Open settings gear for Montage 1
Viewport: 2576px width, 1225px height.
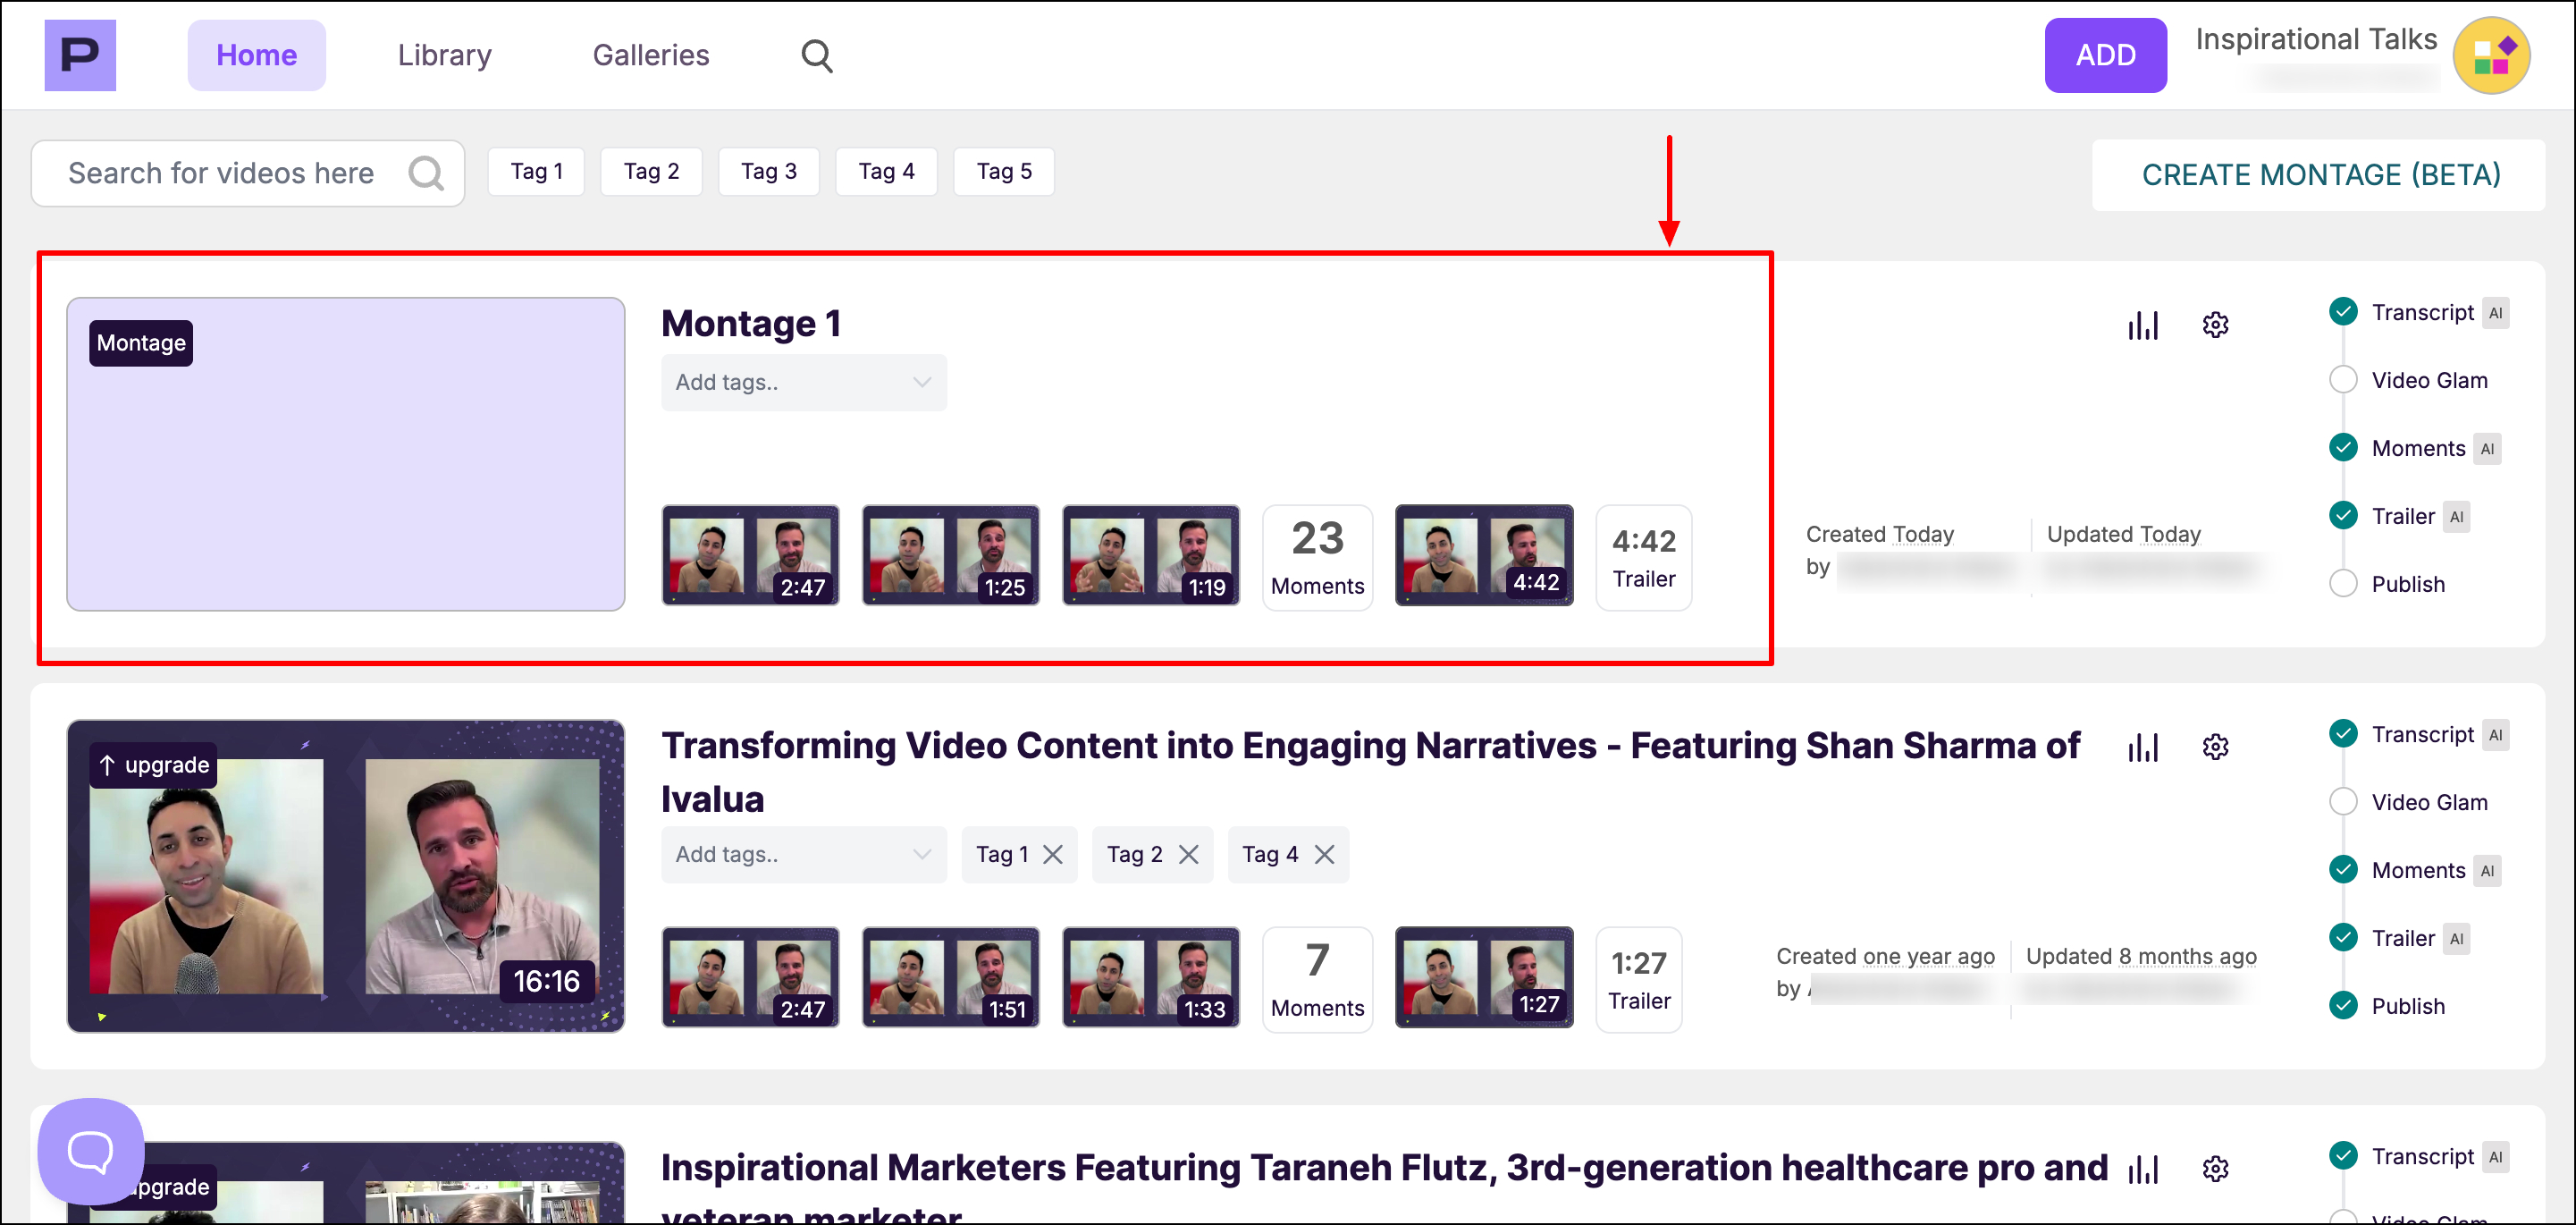coord(2215,325)
